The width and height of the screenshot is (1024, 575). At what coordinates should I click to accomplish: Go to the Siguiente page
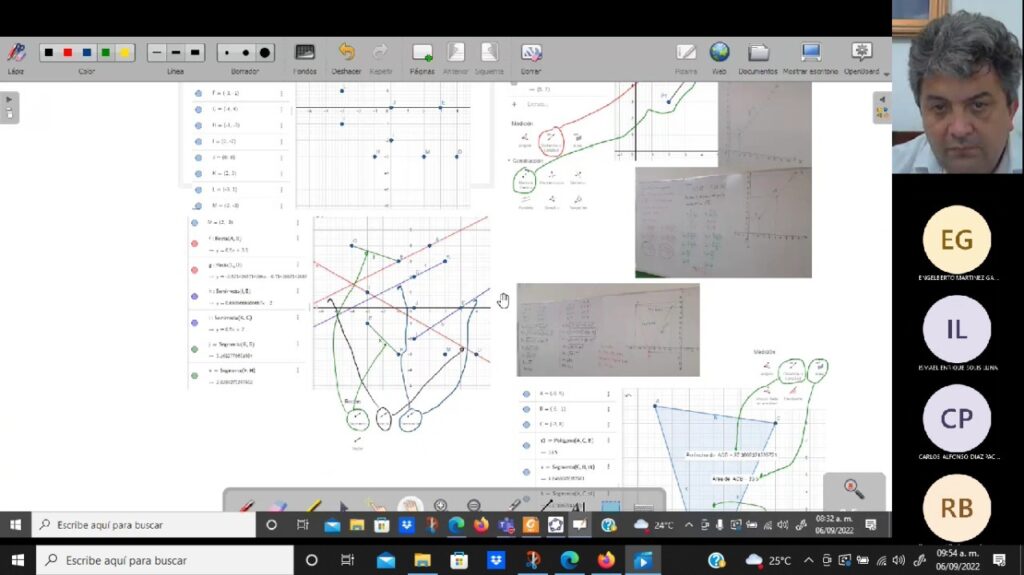(489, 58)
